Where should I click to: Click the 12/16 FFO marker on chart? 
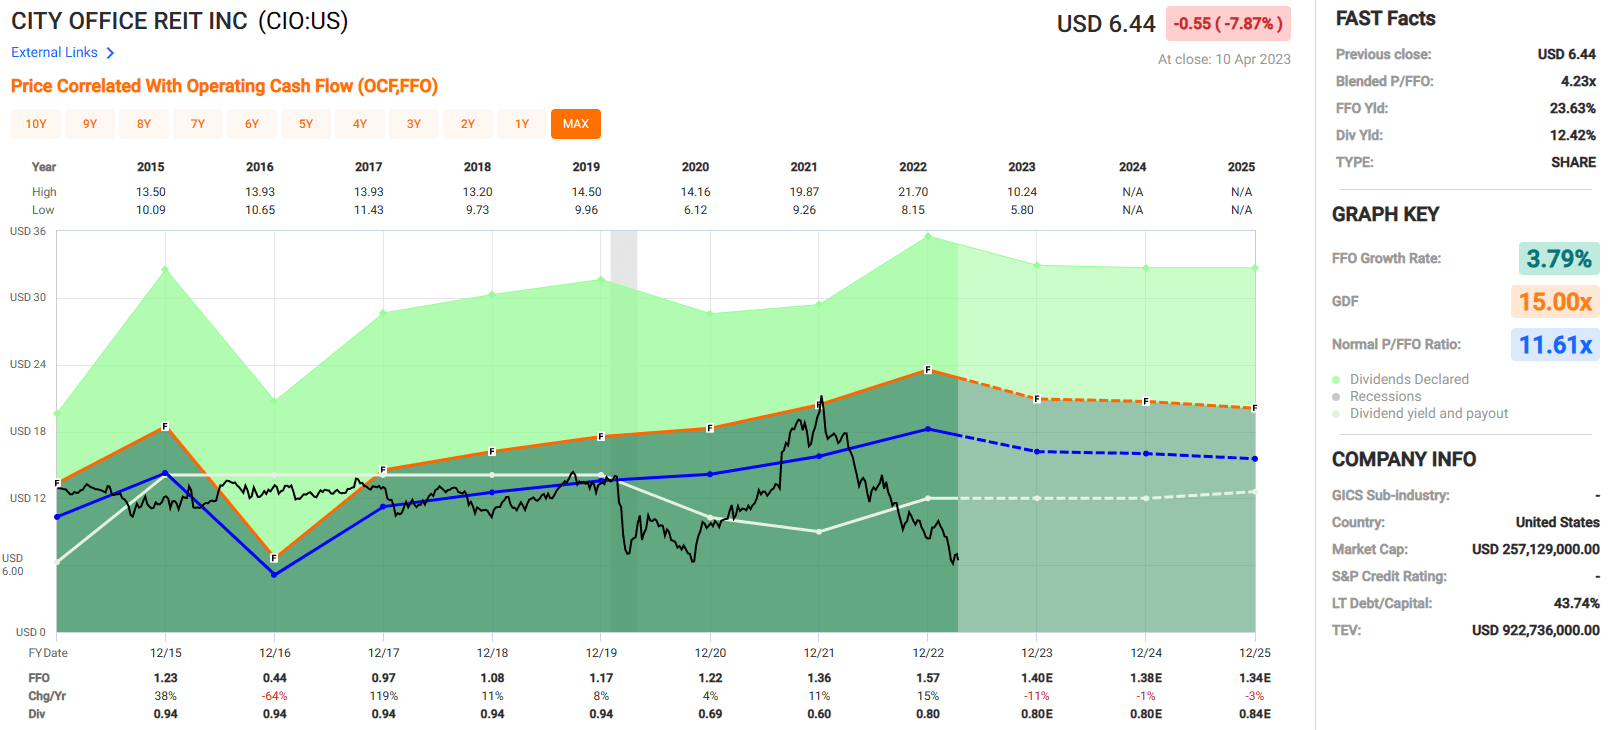pos(274,558)
